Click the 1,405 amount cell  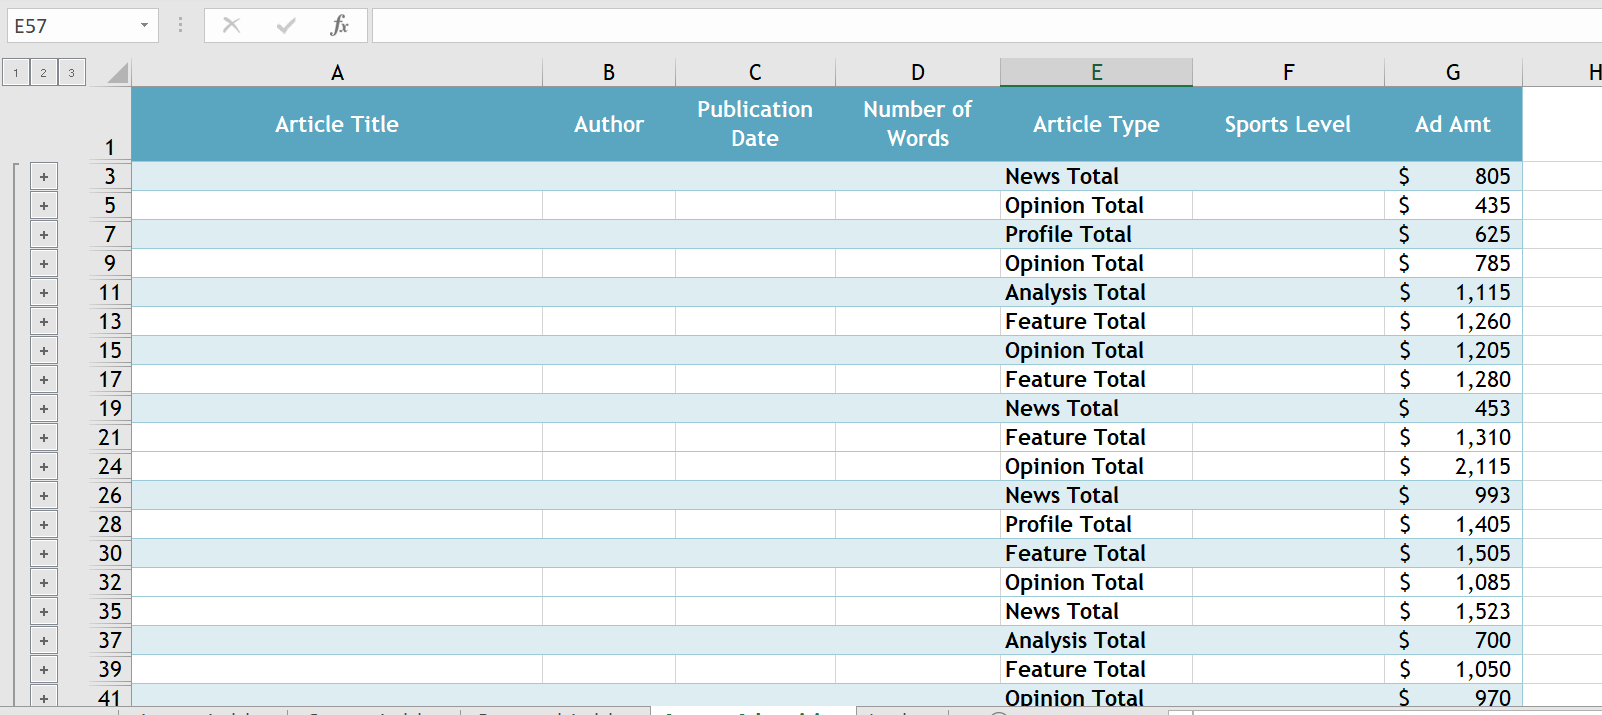1453,525
